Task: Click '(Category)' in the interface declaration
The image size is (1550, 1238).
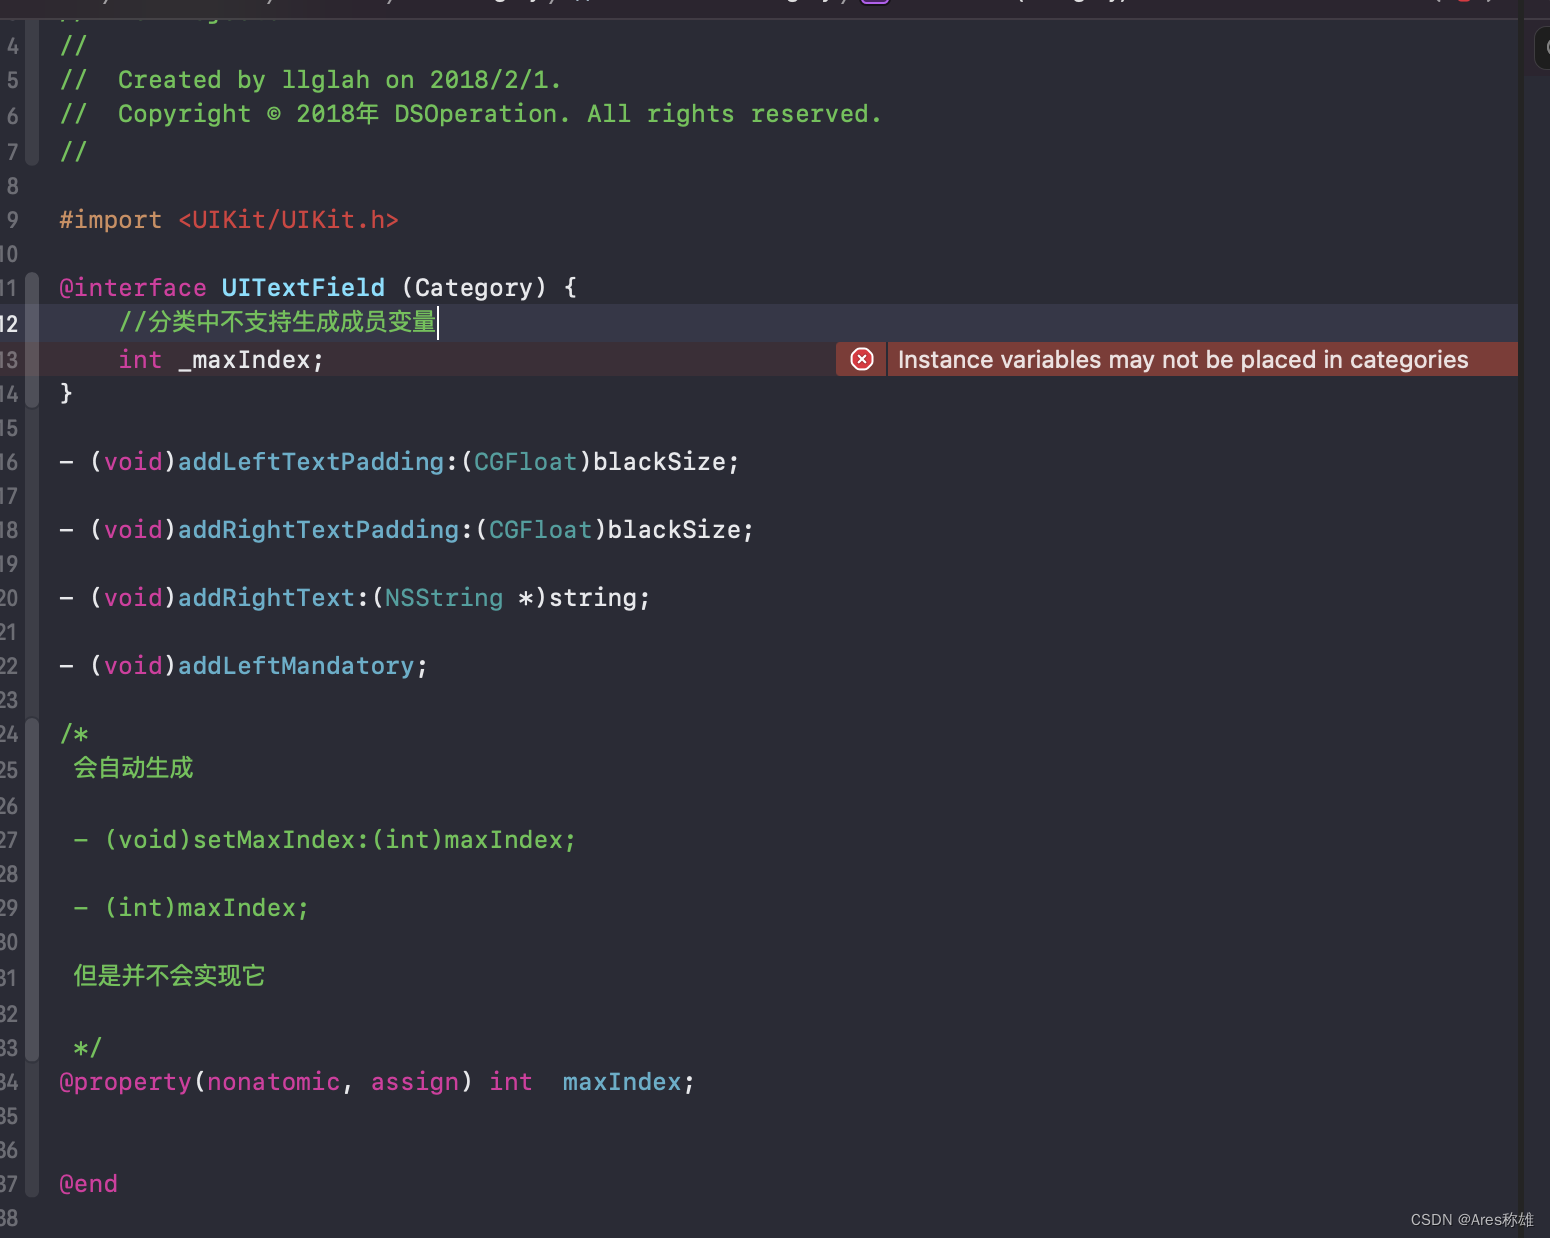Action: pos(474,287)
